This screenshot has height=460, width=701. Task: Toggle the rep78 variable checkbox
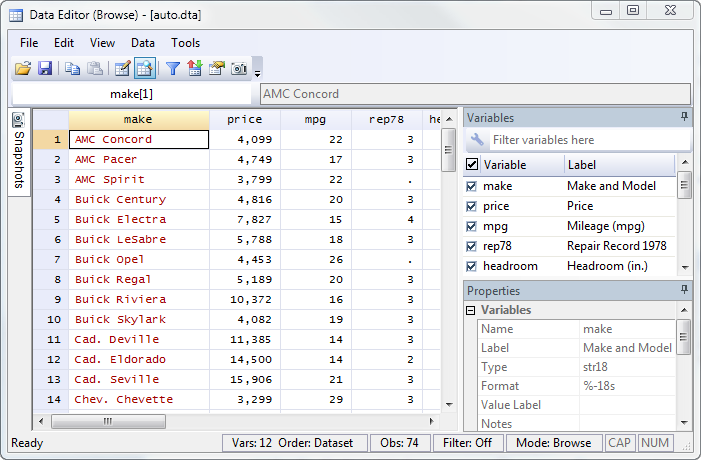(x=473, y=246)
